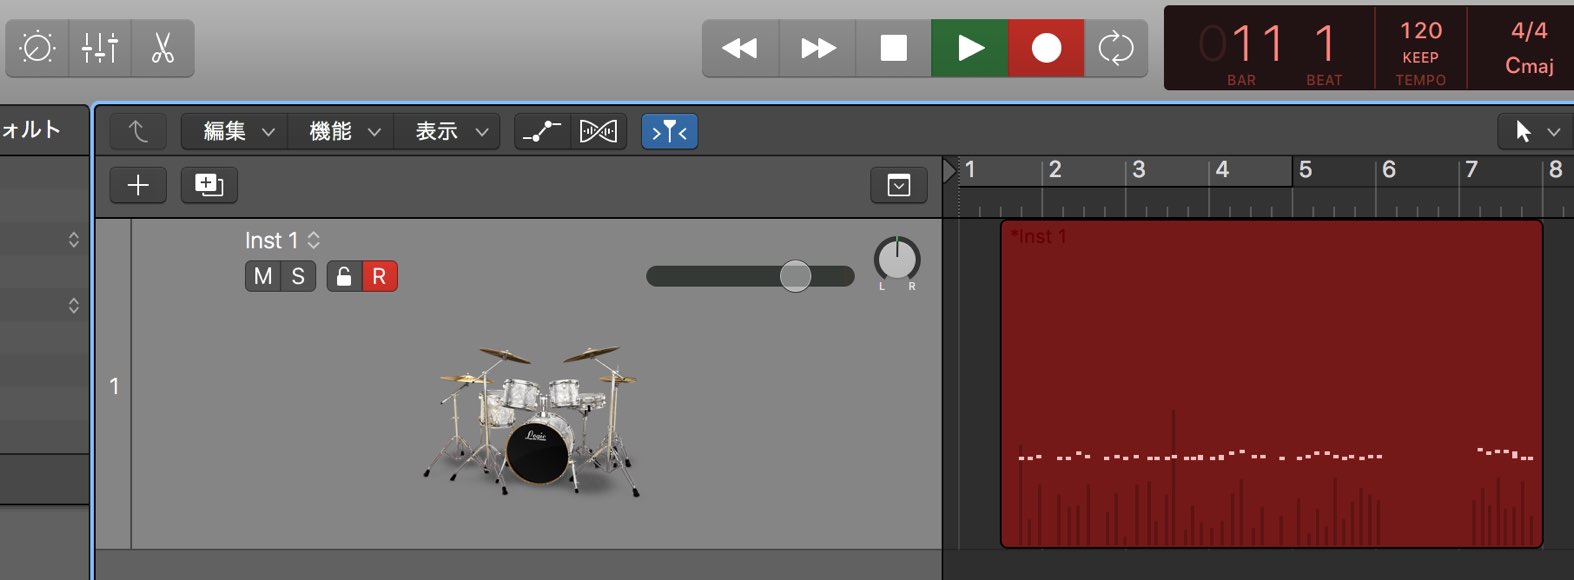Click bar 6 in the ruler
This screenshot has width=1574, height=580.
(1389, 170)
